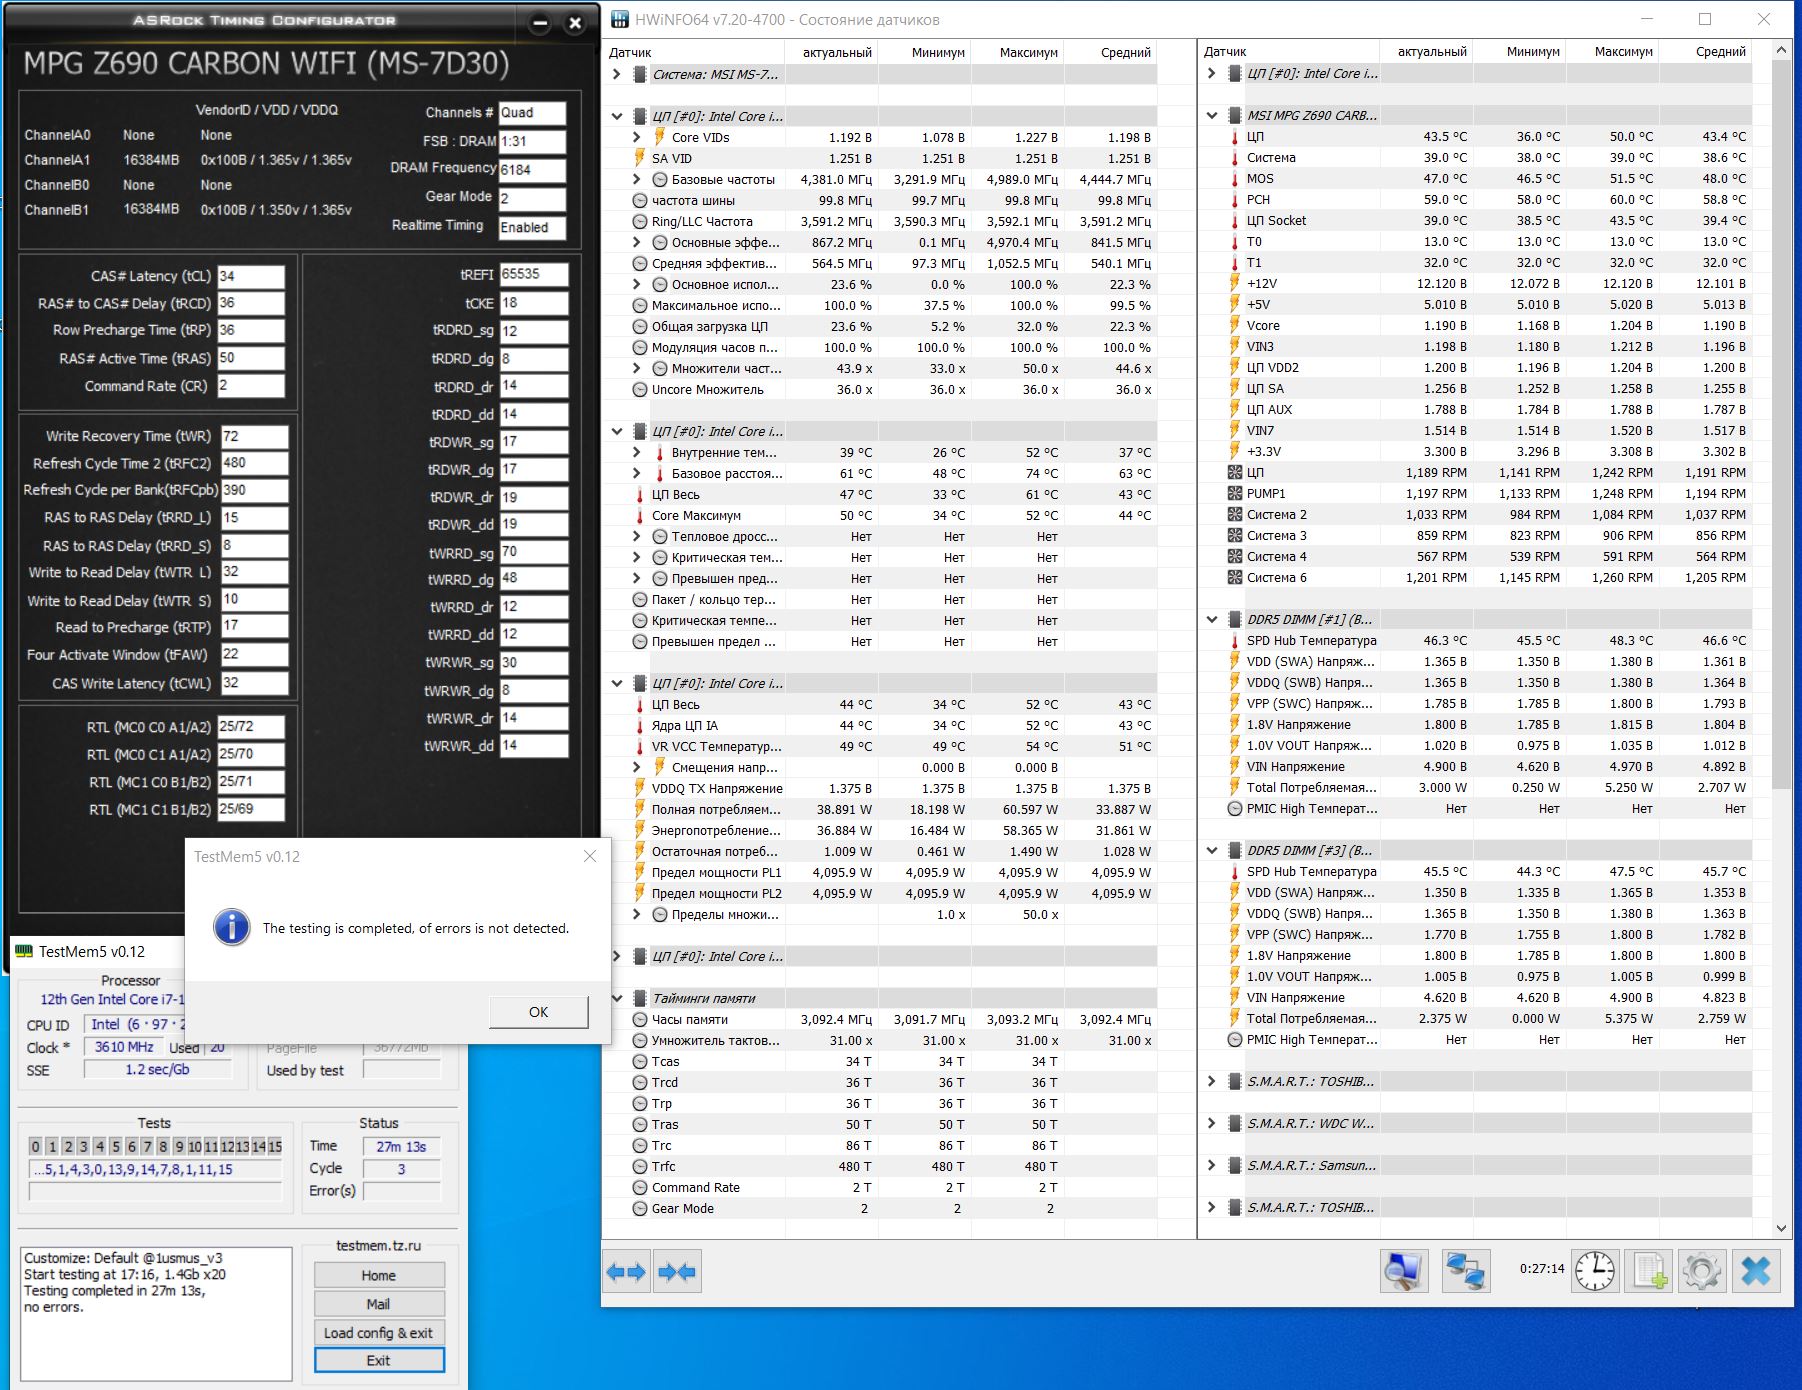Collapse the Тайминги памяти sensor group
The image size is (1802, 1390).
point(617,998)
